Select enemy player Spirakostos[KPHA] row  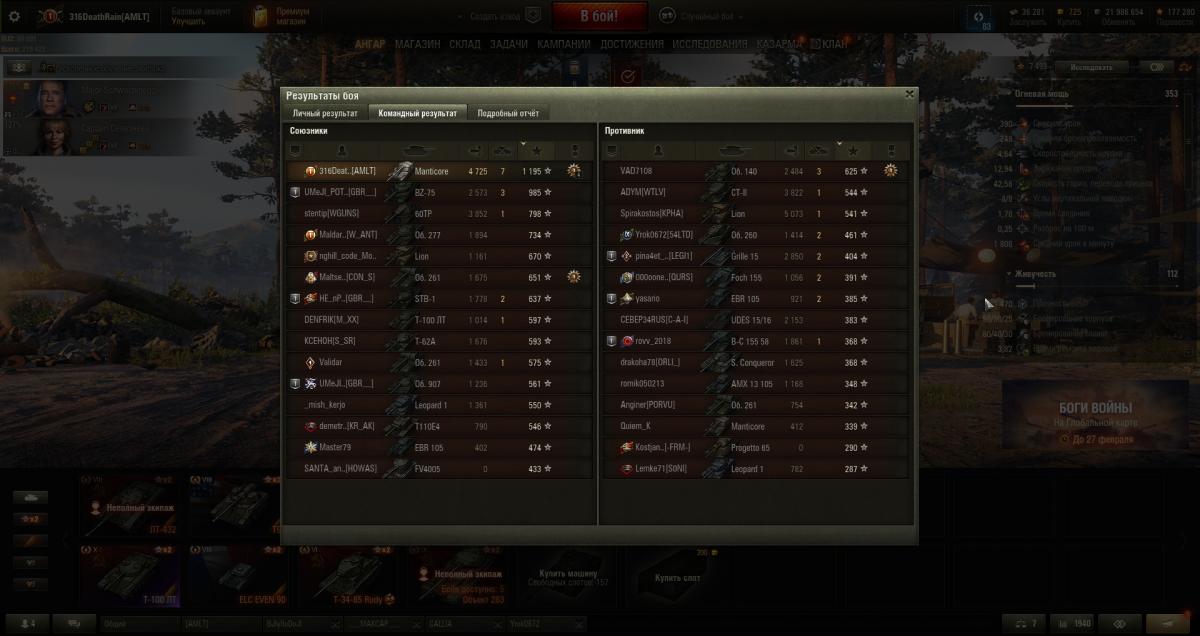[757, 213]
